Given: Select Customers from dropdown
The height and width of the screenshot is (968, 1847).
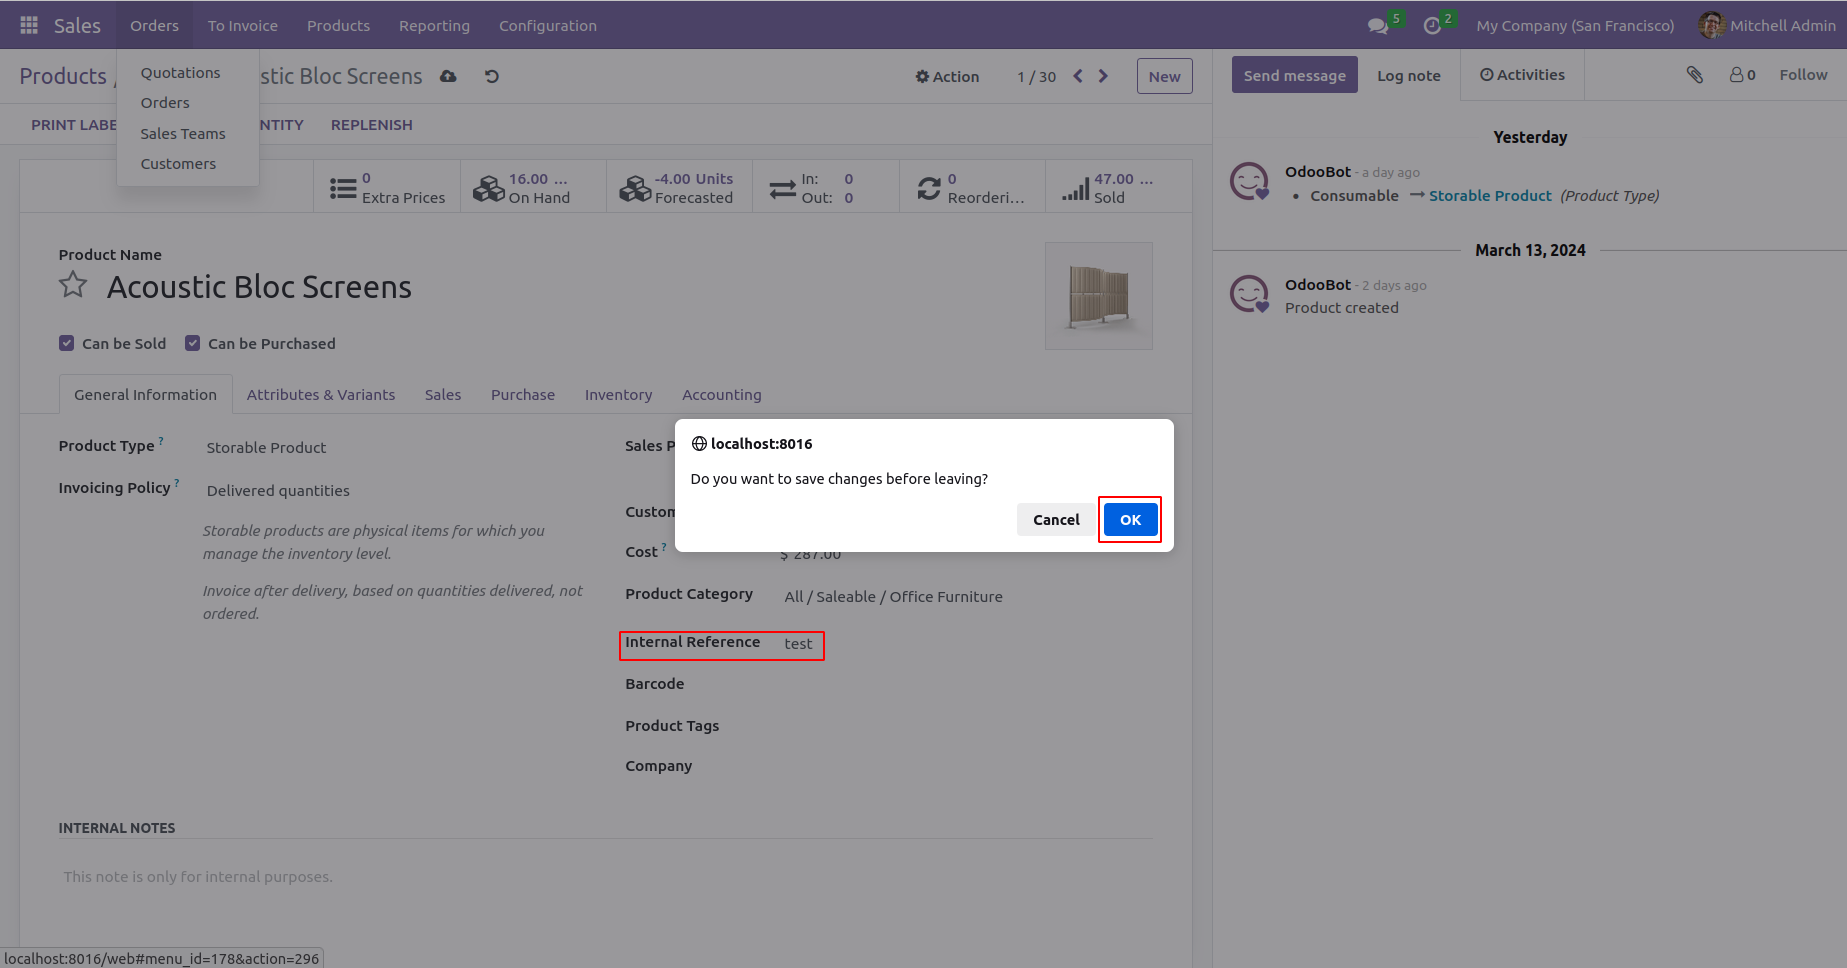Looking at the screenshot, I should click(x=178, y=164).
